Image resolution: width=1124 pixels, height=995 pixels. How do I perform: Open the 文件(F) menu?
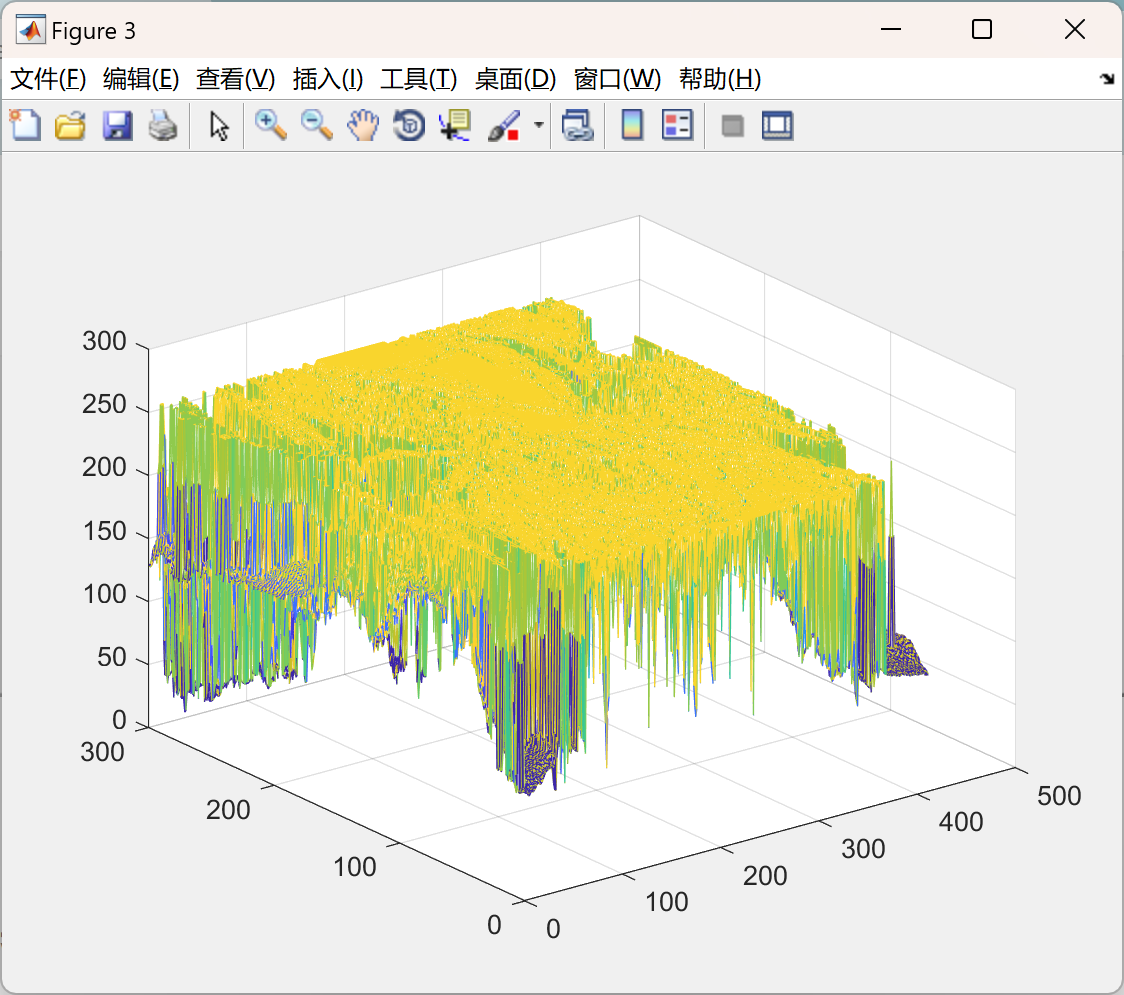click(48, 79)
